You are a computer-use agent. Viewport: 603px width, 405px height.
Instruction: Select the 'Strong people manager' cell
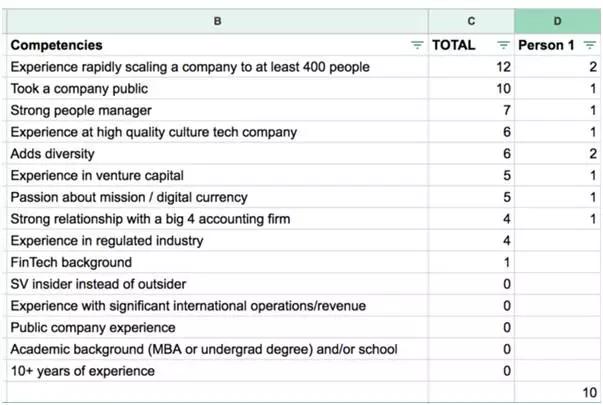coord(74,110)
